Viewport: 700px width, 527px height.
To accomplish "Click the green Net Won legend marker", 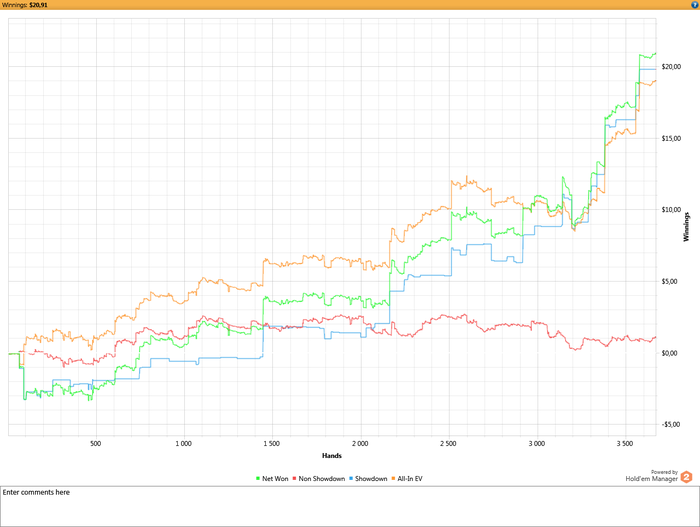I will (258, 479).
